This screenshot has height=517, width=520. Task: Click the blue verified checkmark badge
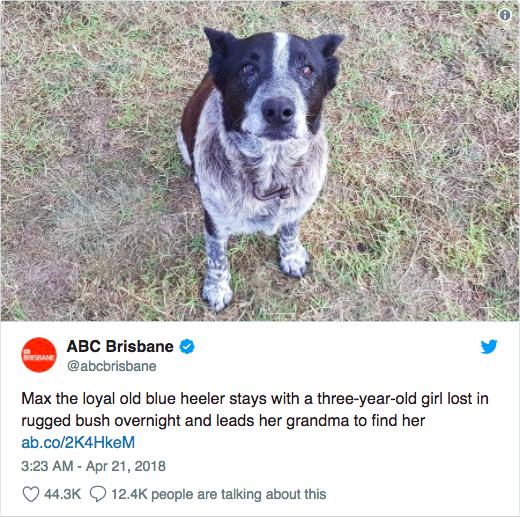187,347
